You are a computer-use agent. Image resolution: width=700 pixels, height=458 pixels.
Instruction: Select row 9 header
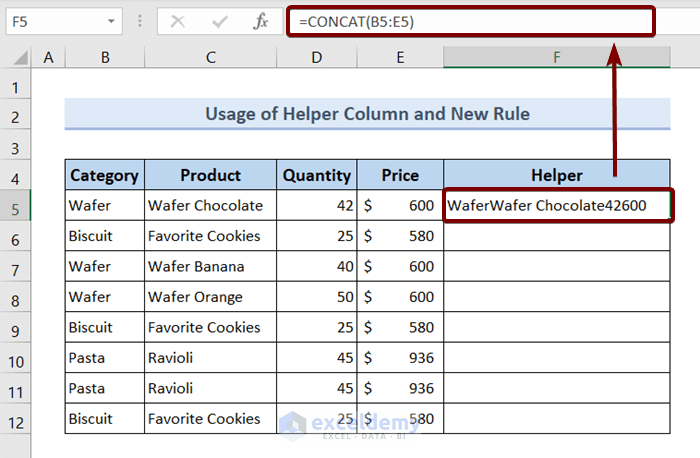click(x=16, y=327)
